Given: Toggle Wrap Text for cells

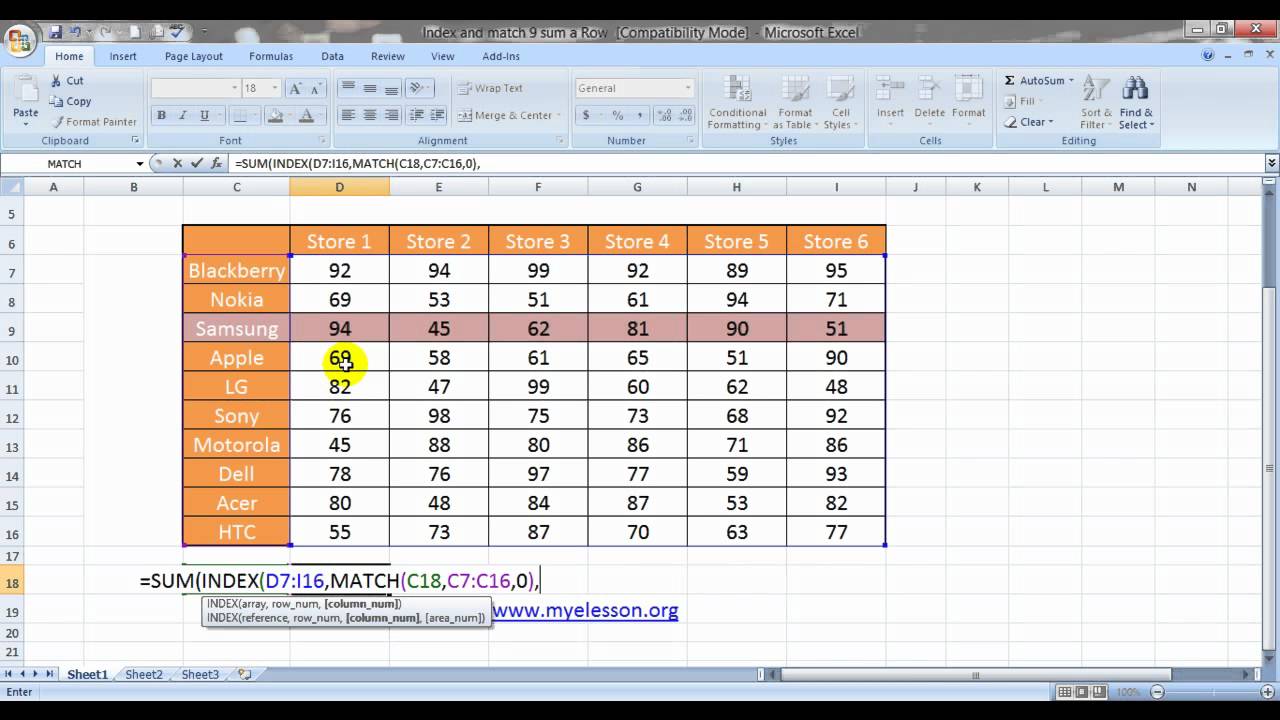Looking at the screenshot, I should pos(490,88).
